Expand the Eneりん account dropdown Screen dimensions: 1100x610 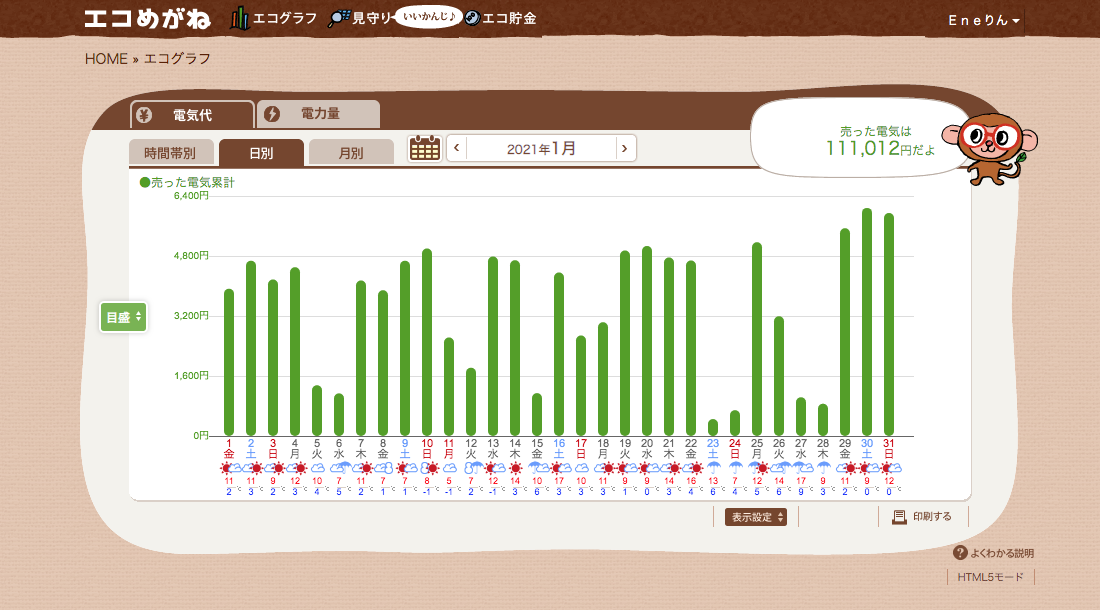(x=984, y=20)
